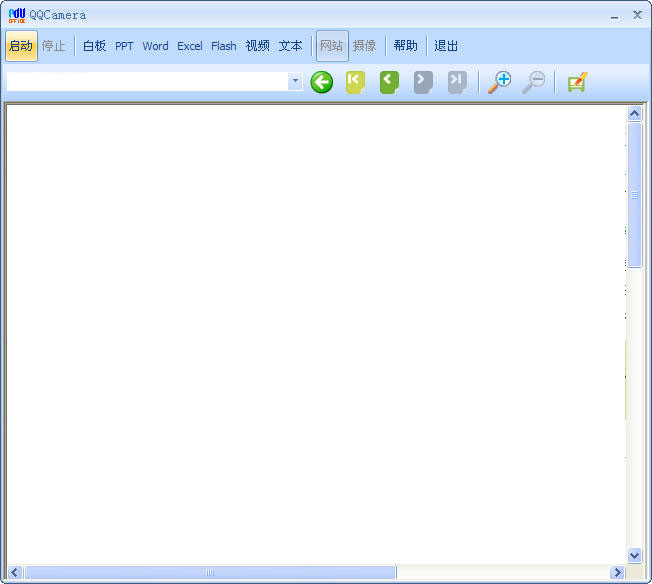The height and width of the screenshot is (584, 652).
Task: Click the gray last page icon
Action: click(x=457, y=82)
